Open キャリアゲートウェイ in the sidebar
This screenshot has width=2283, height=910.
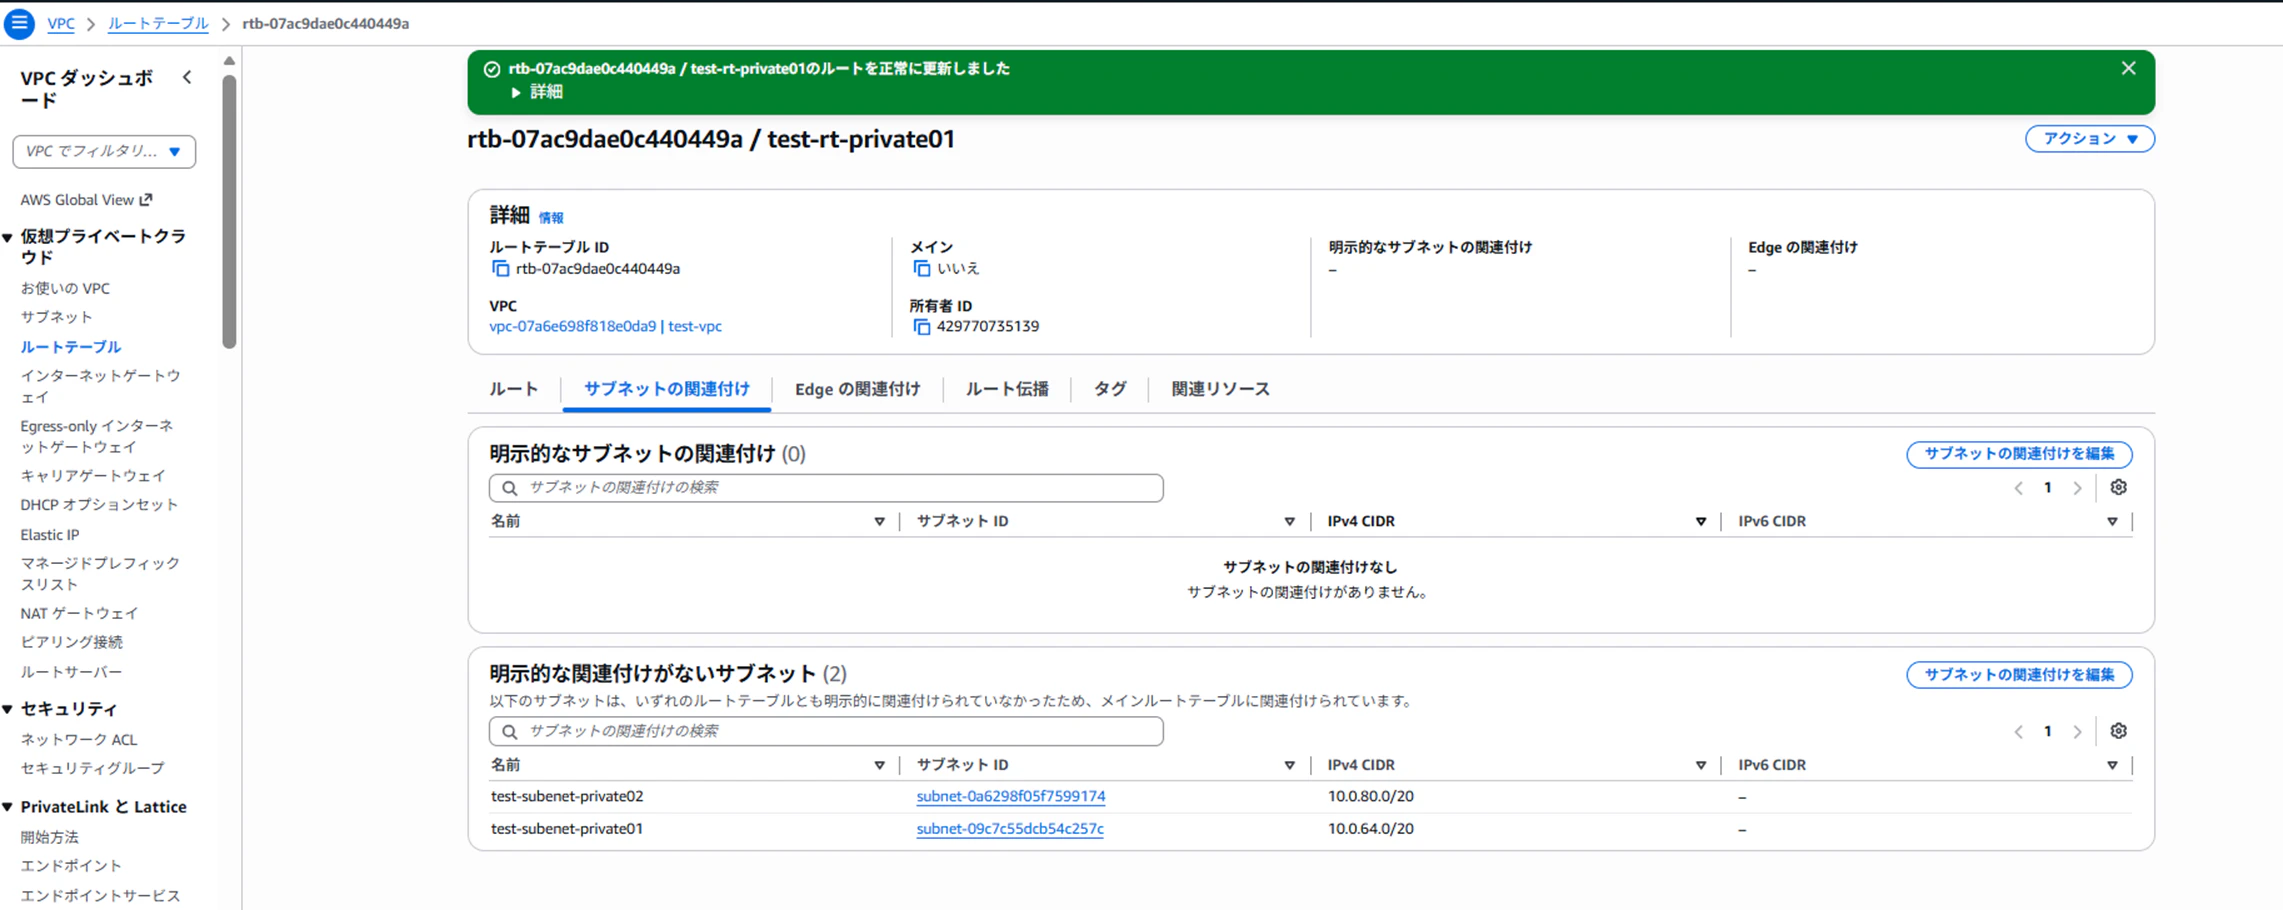[x=93, y=476]
